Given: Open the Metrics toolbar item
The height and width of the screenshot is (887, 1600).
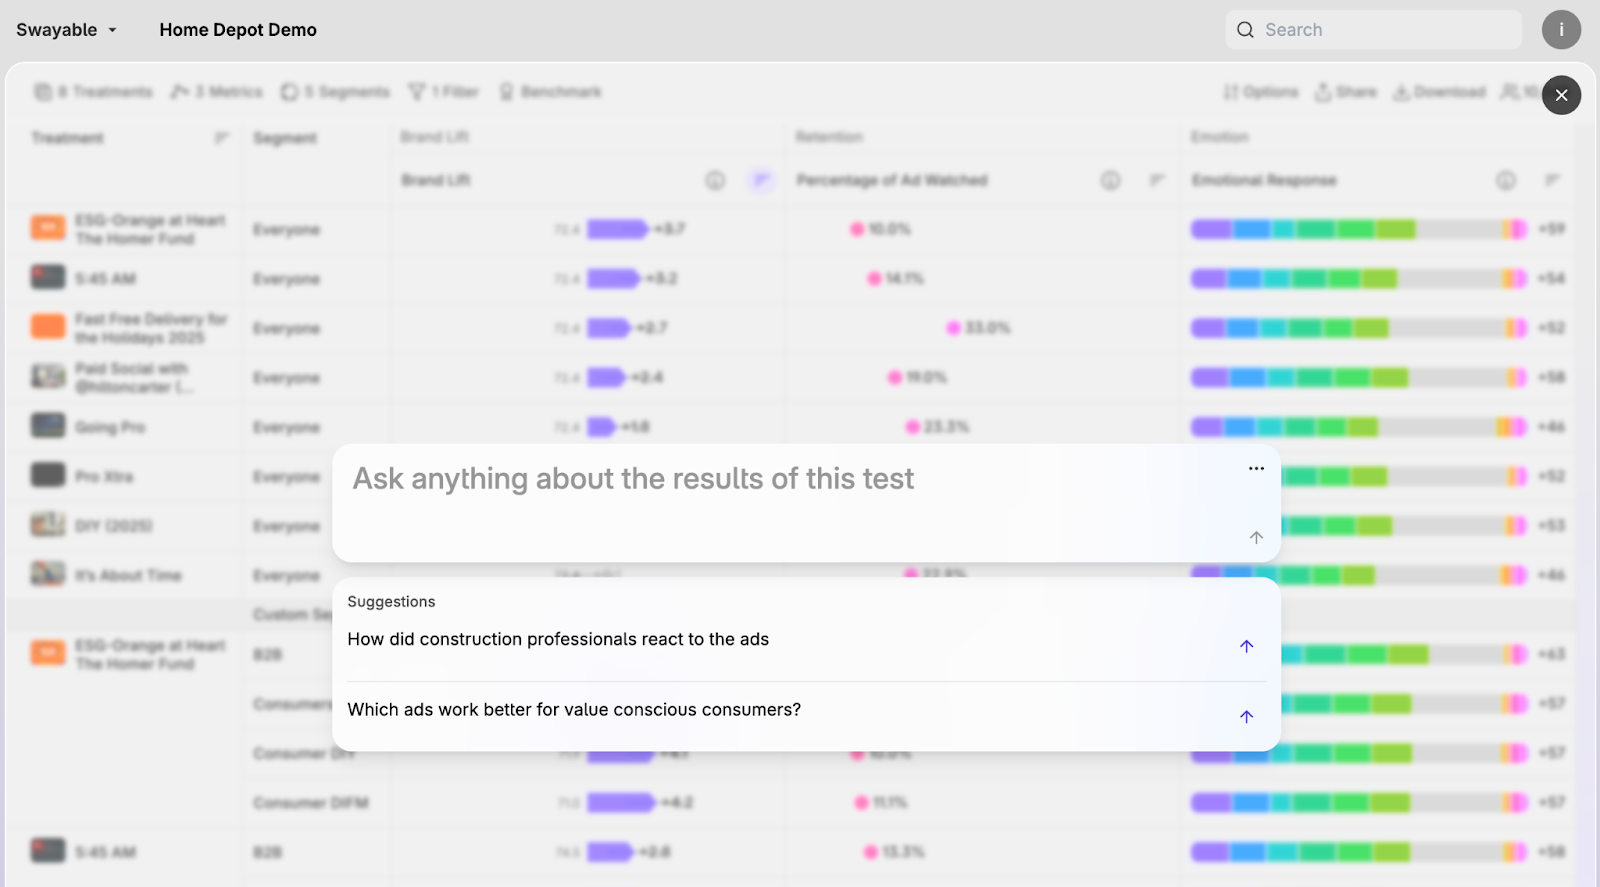Looking at the screenshot, I should point(217,92).
